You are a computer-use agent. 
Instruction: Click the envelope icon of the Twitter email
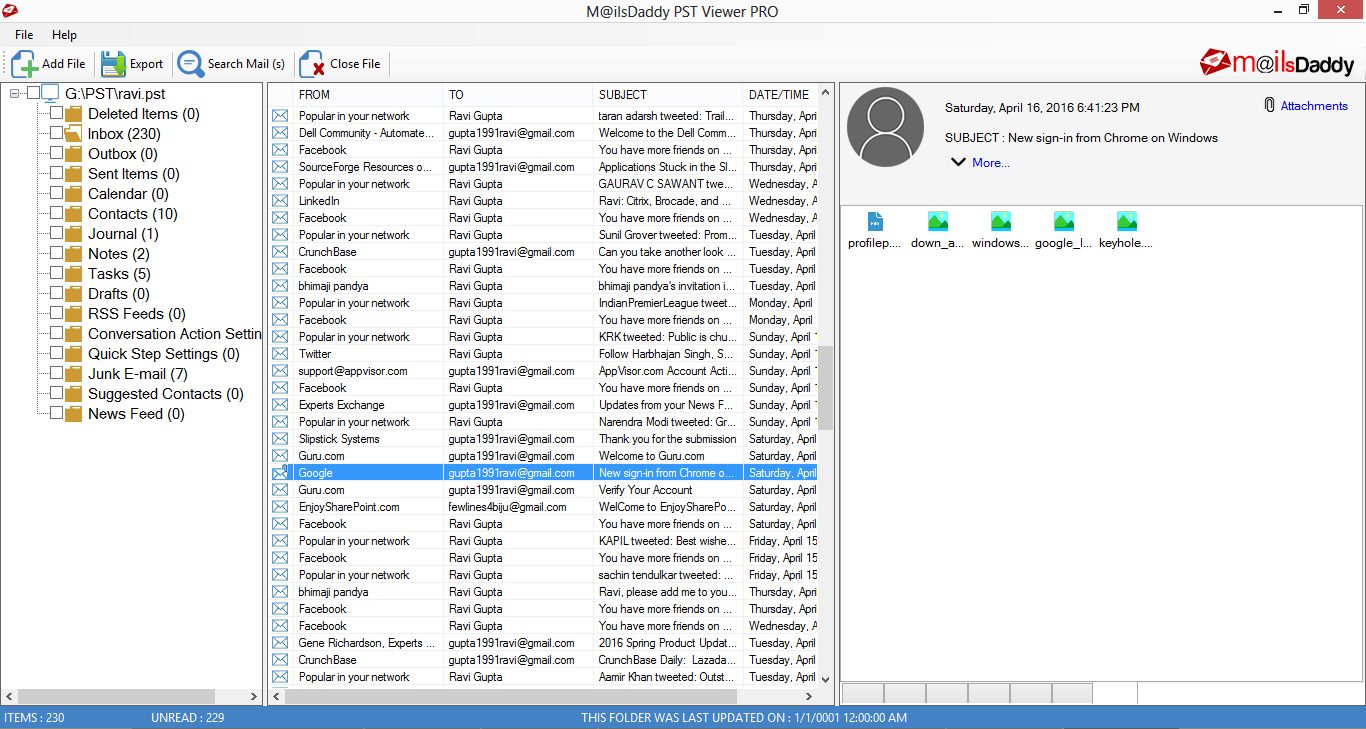coord(280,354)
